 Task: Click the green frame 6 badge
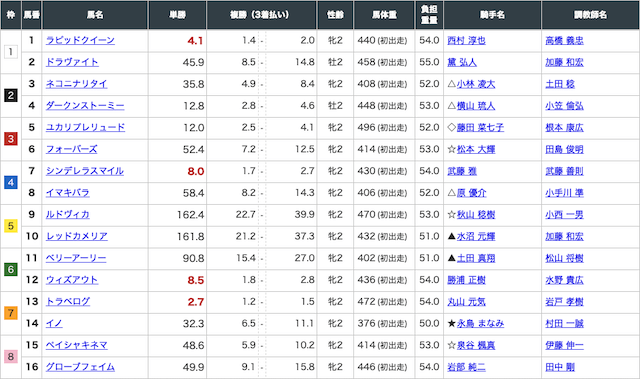click(11, 269)
